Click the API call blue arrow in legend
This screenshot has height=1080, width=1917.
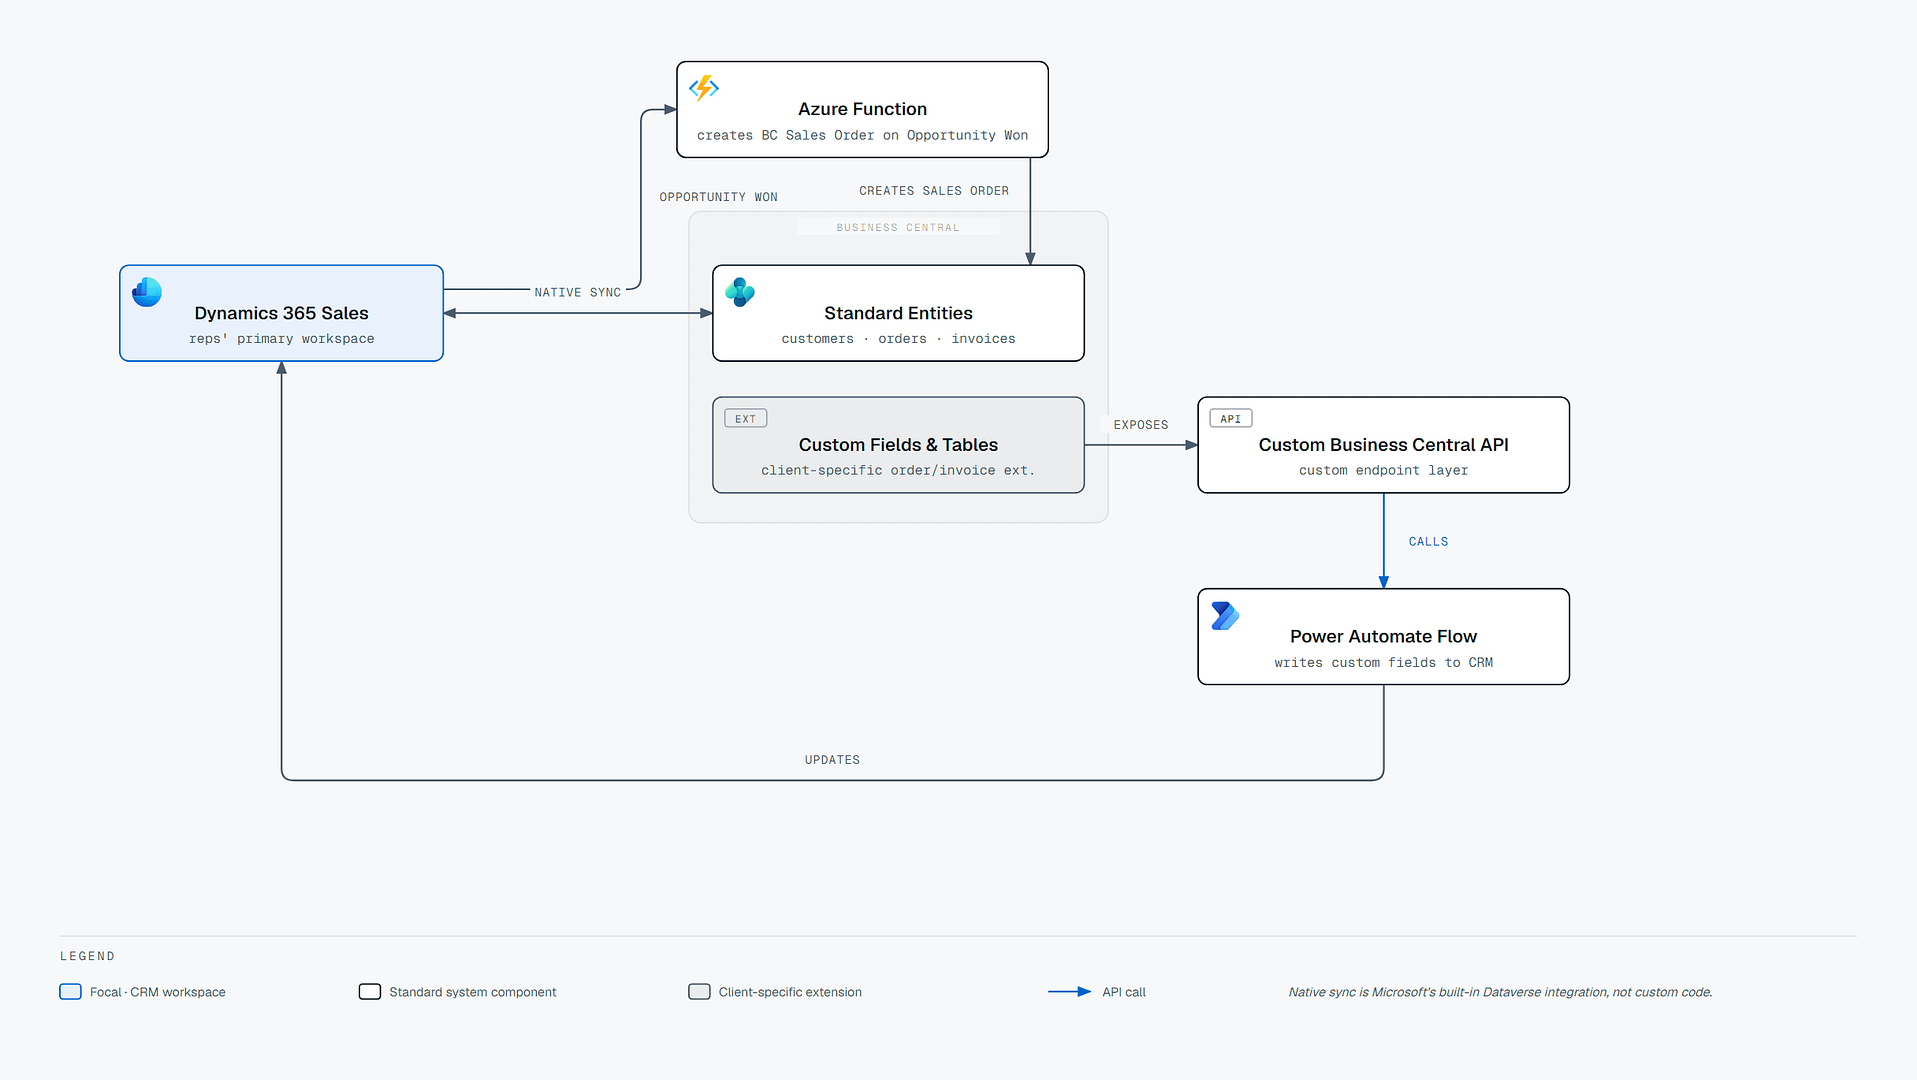coord(1069,992)
